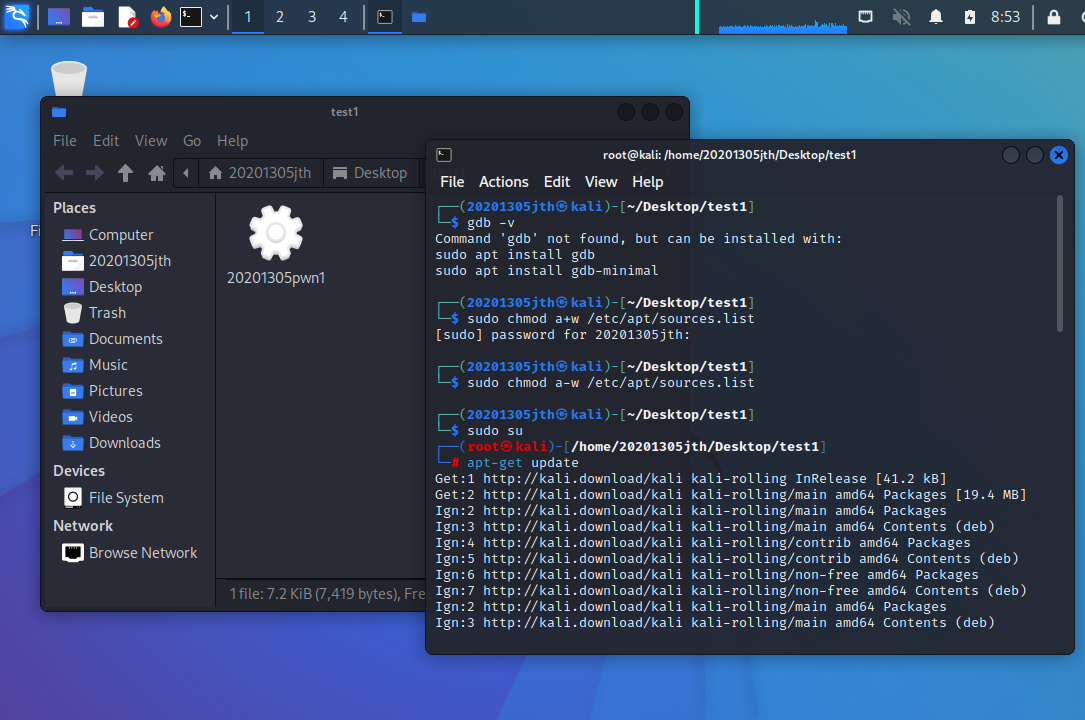Launch the file manager from the panel

point(93,17)
